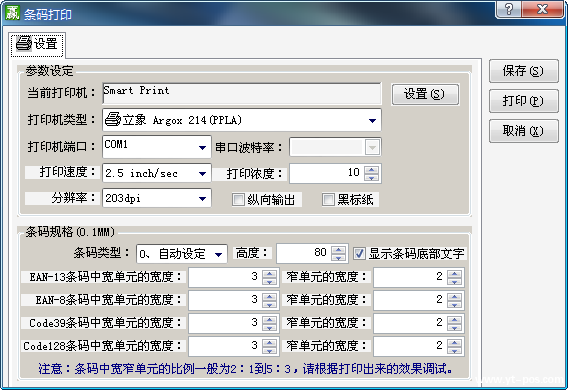Decrease EAN-8 wide unit width

click(269, 305)
